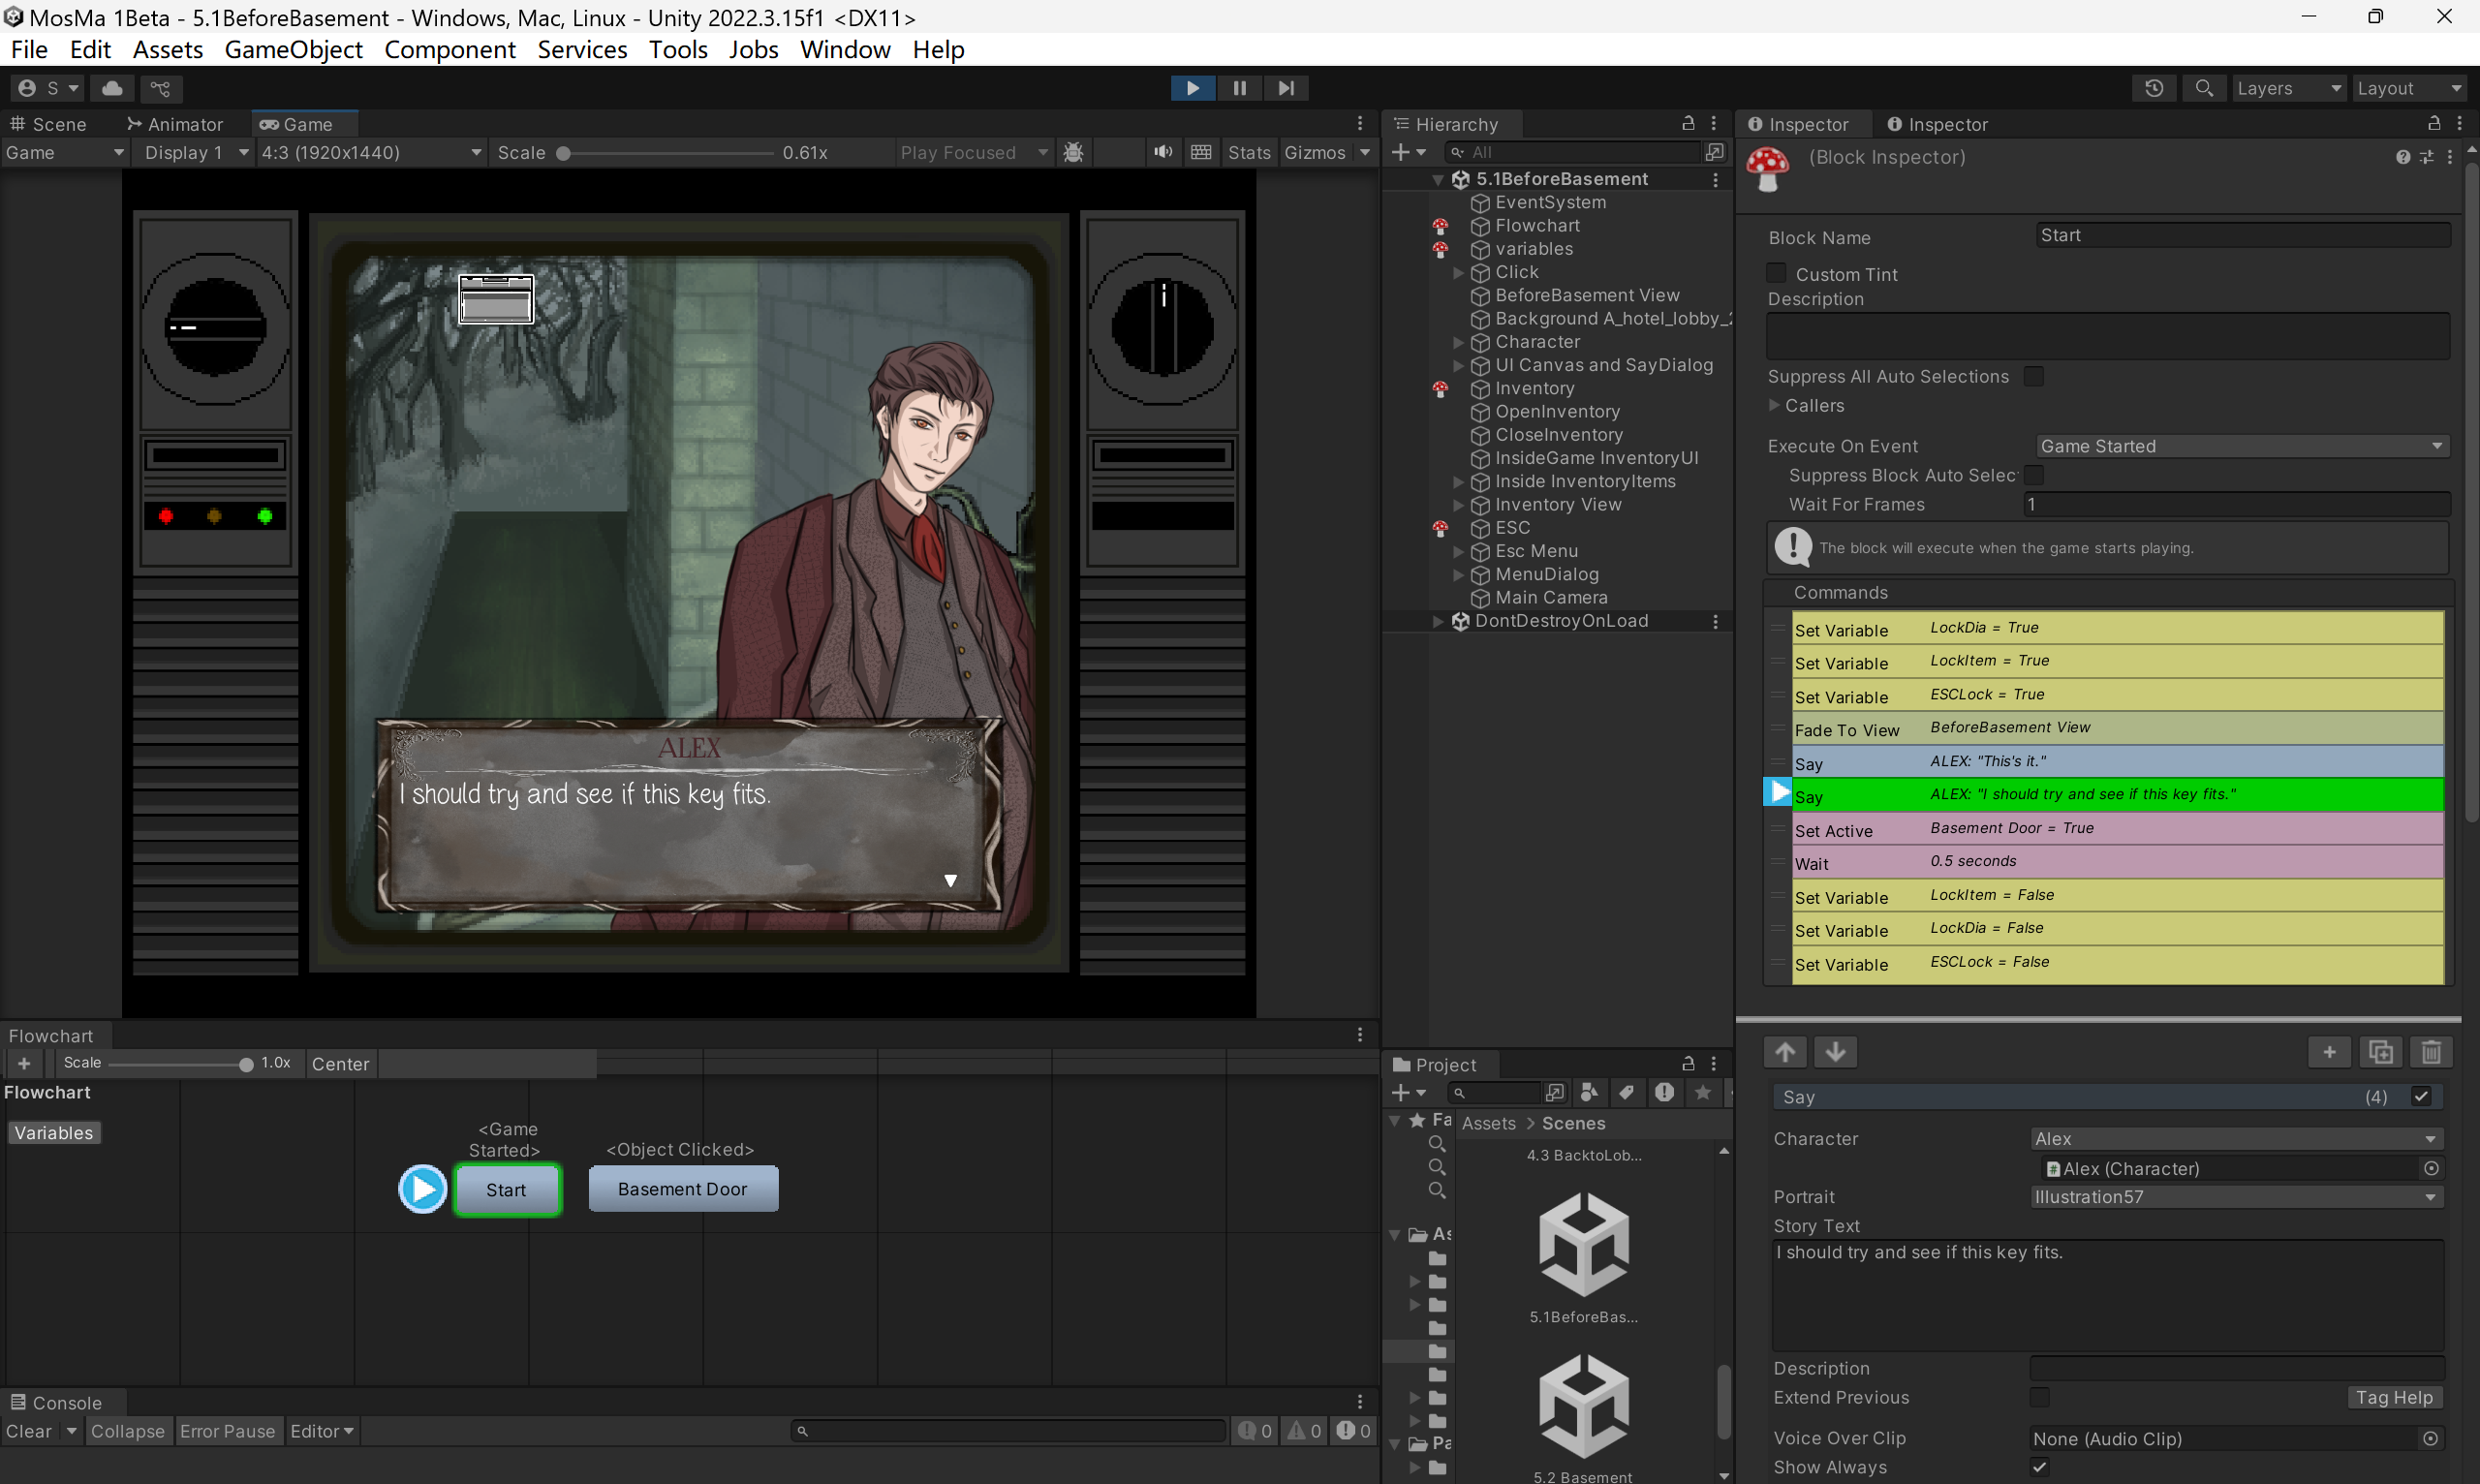Open the Play Focused dropdown
The image size is (2480, 1484).
[972, 152]
